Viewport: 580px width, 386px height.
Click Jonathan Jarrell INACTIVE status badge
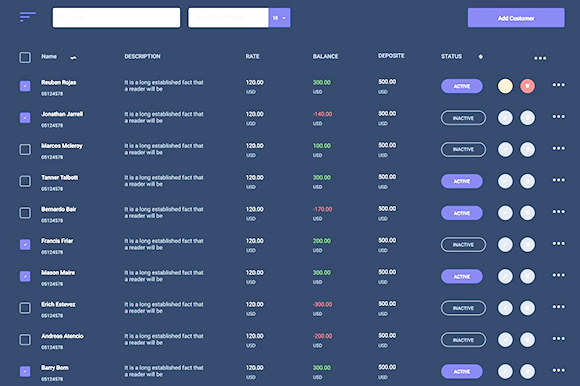463,118
